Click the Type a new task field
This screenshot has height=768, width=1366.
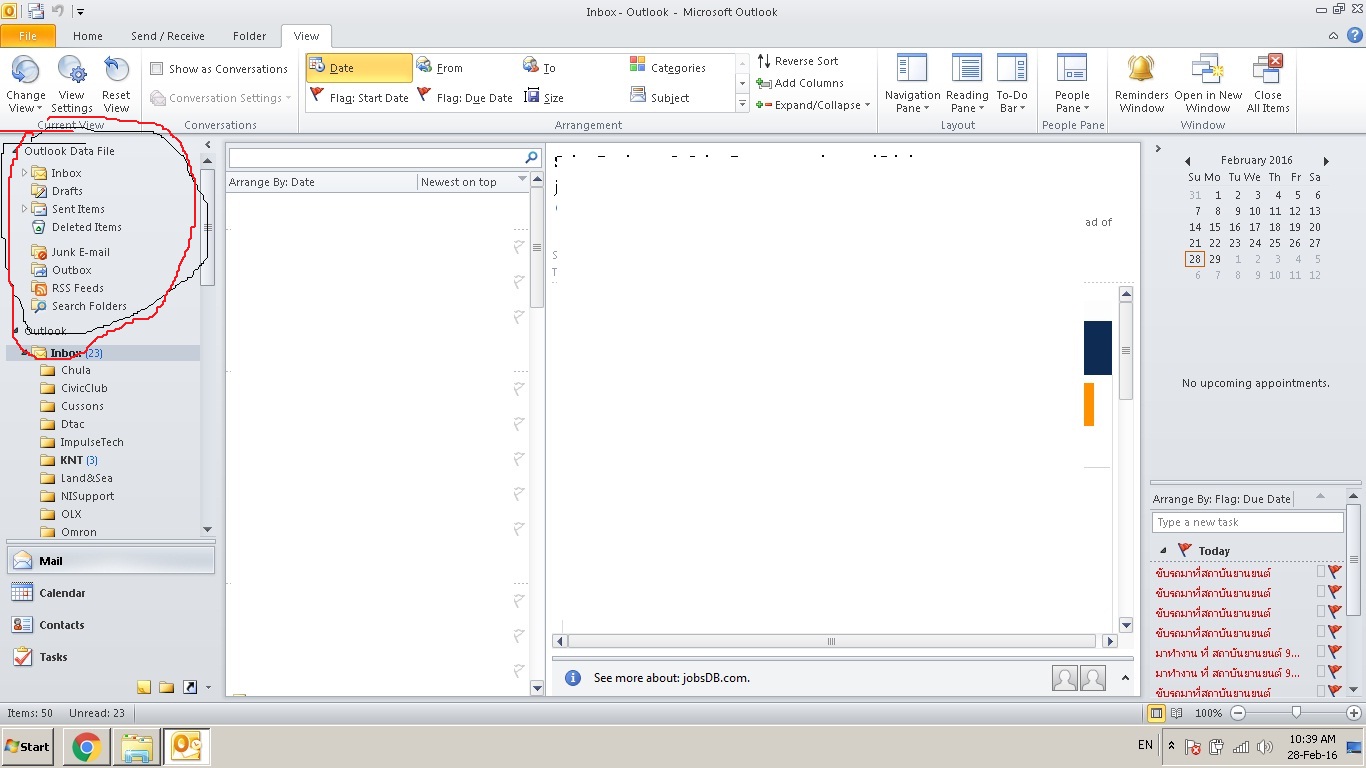[1246, 522]
